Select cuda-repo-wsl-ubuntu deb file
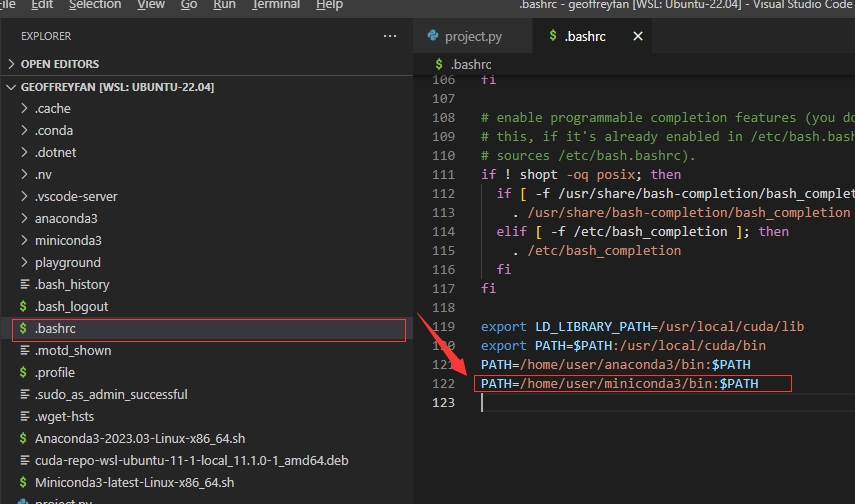 (190, 460)
